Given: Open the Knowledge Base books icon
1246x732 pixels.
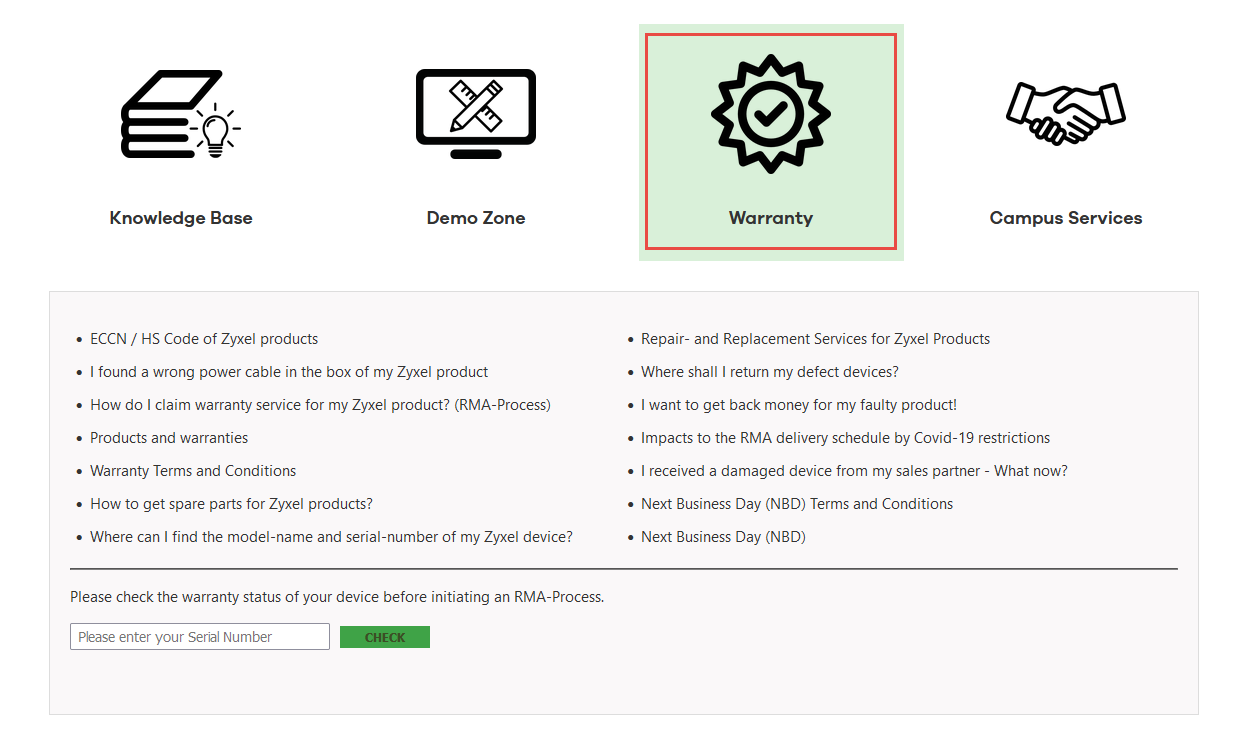Looking at the screenshot, I should (x=180, y=113).
